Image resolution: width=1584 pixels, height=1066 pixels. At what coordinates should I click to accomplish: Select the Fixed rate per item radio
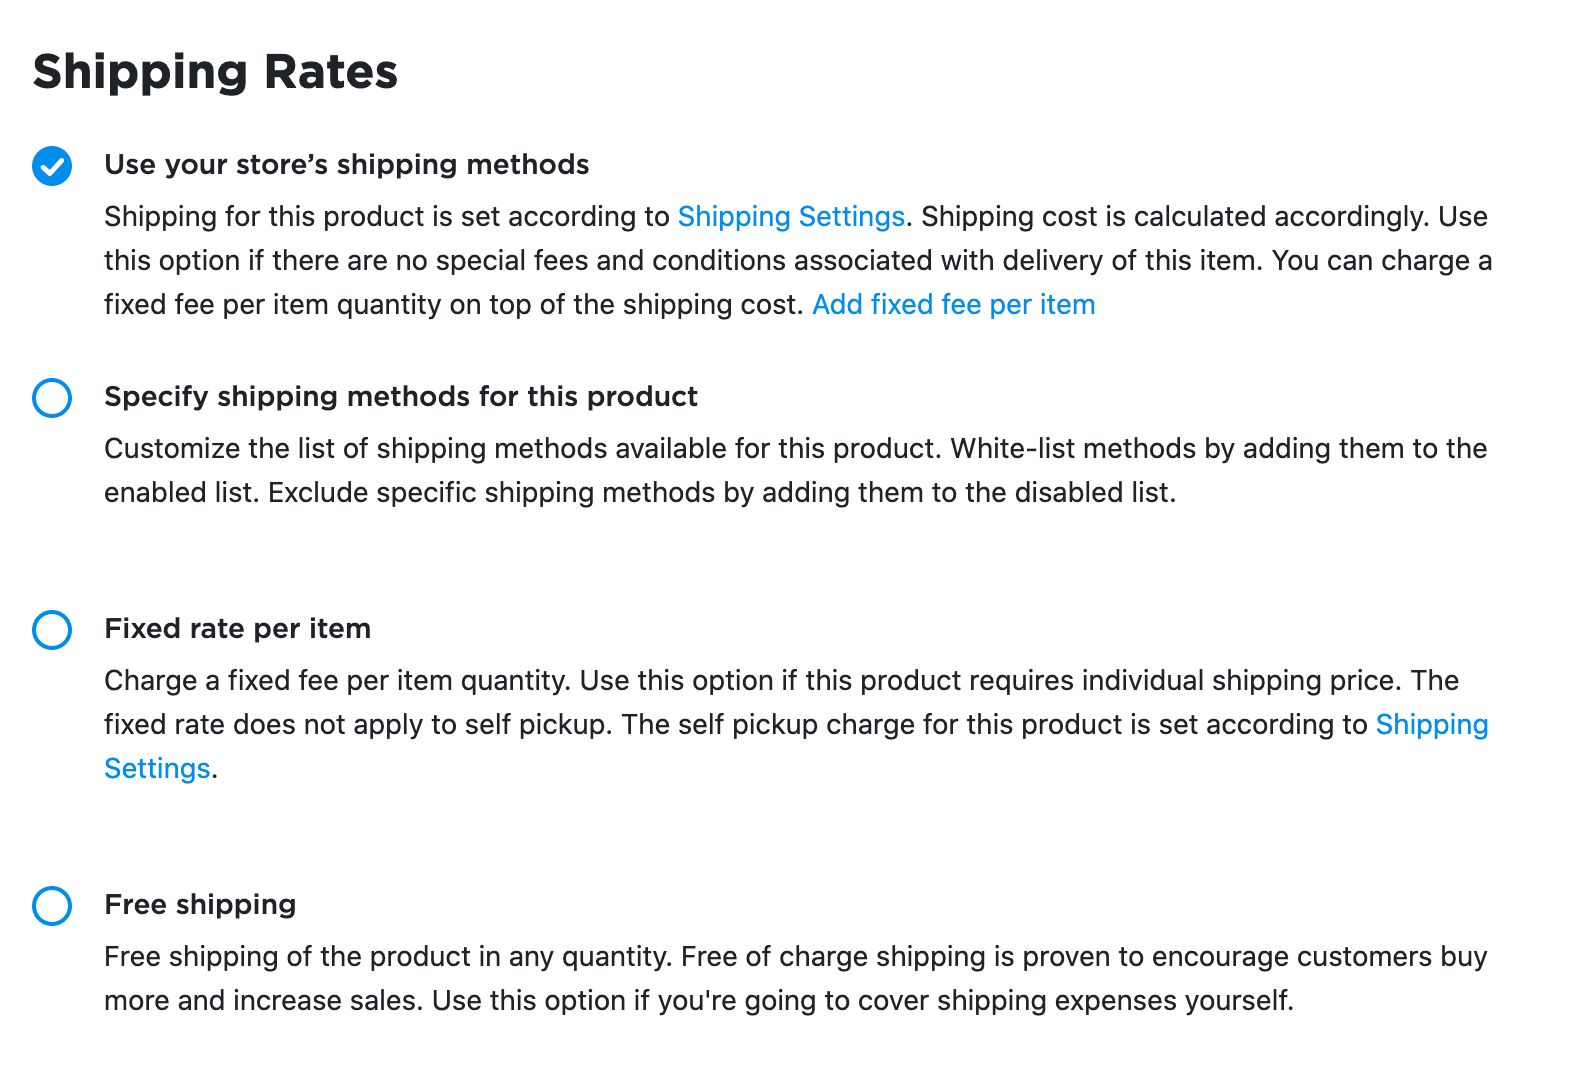52,630
